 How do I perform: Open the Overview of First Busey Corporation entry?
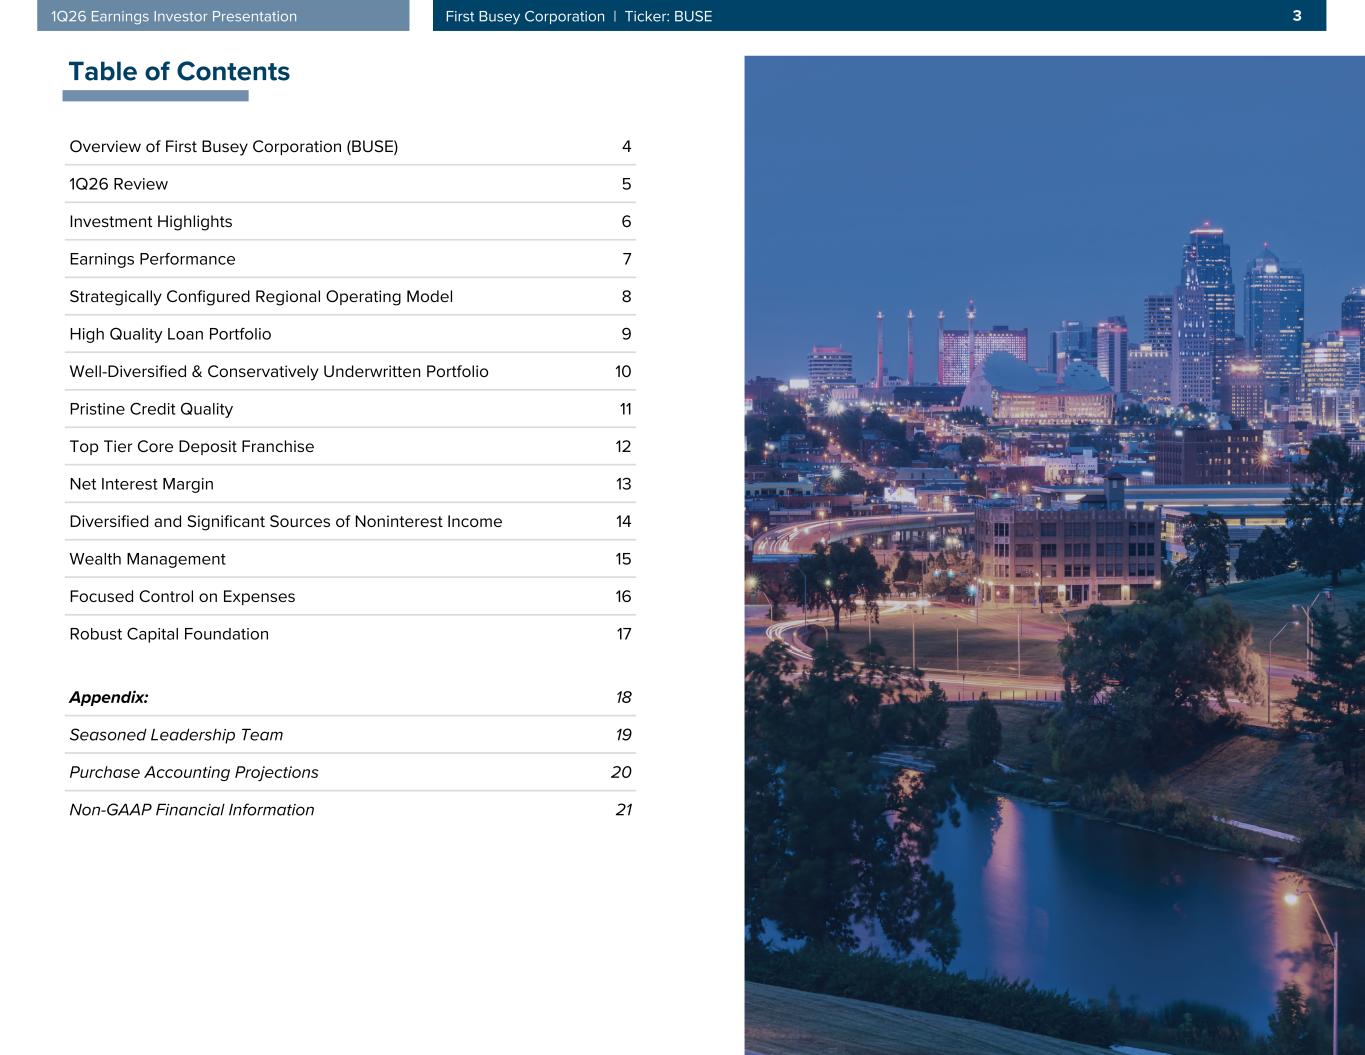click(233, 147)
